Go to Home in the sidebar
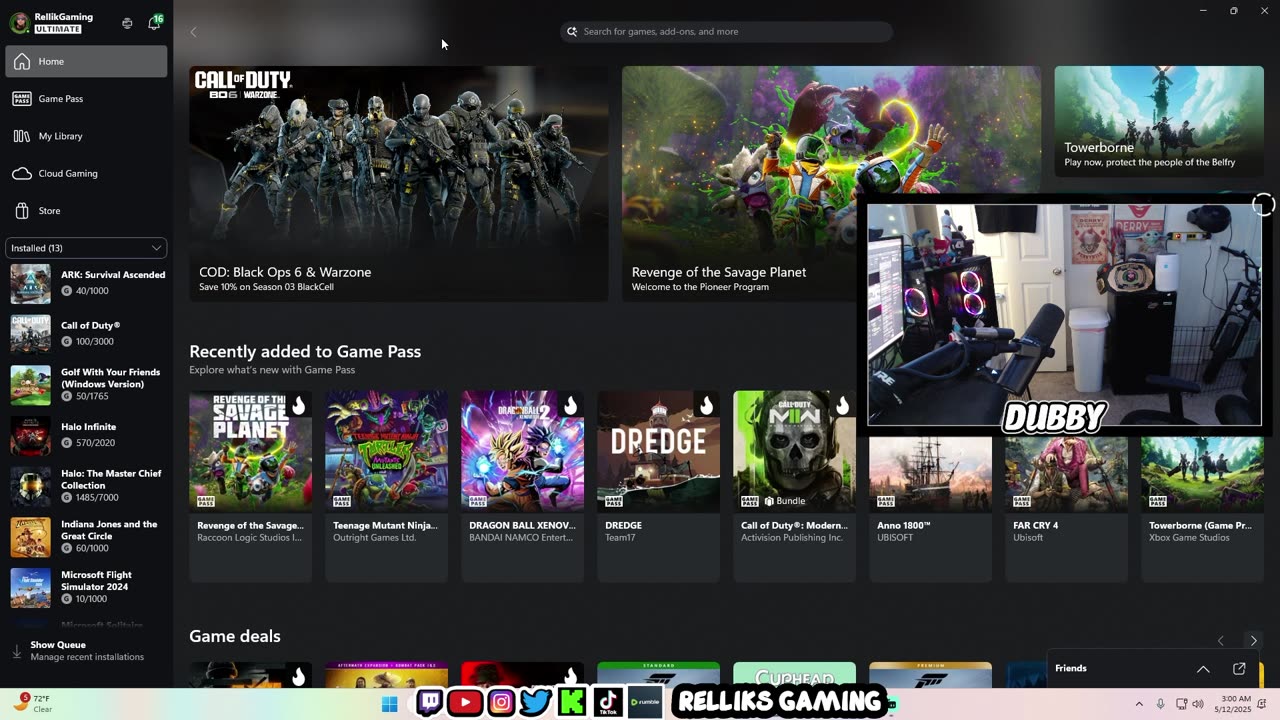The image size is (1280, 720). pos(86,61)
